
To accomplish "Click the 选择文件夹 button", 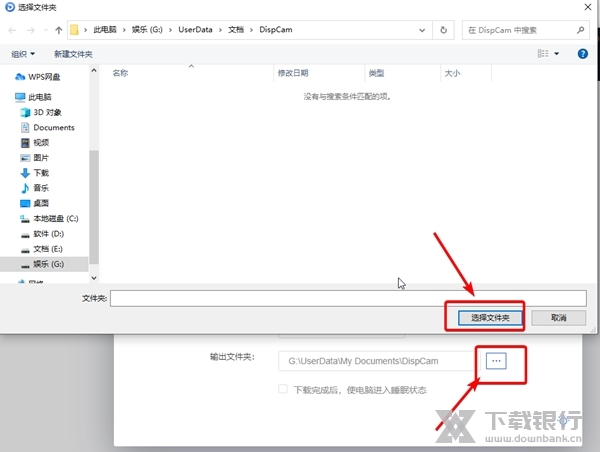I will point(490,318).
